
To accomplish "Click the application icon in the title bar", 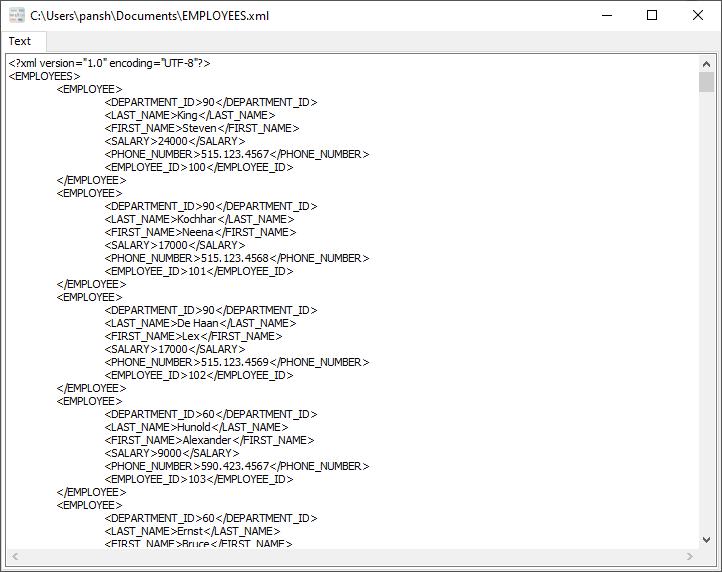I will [17, 16].
